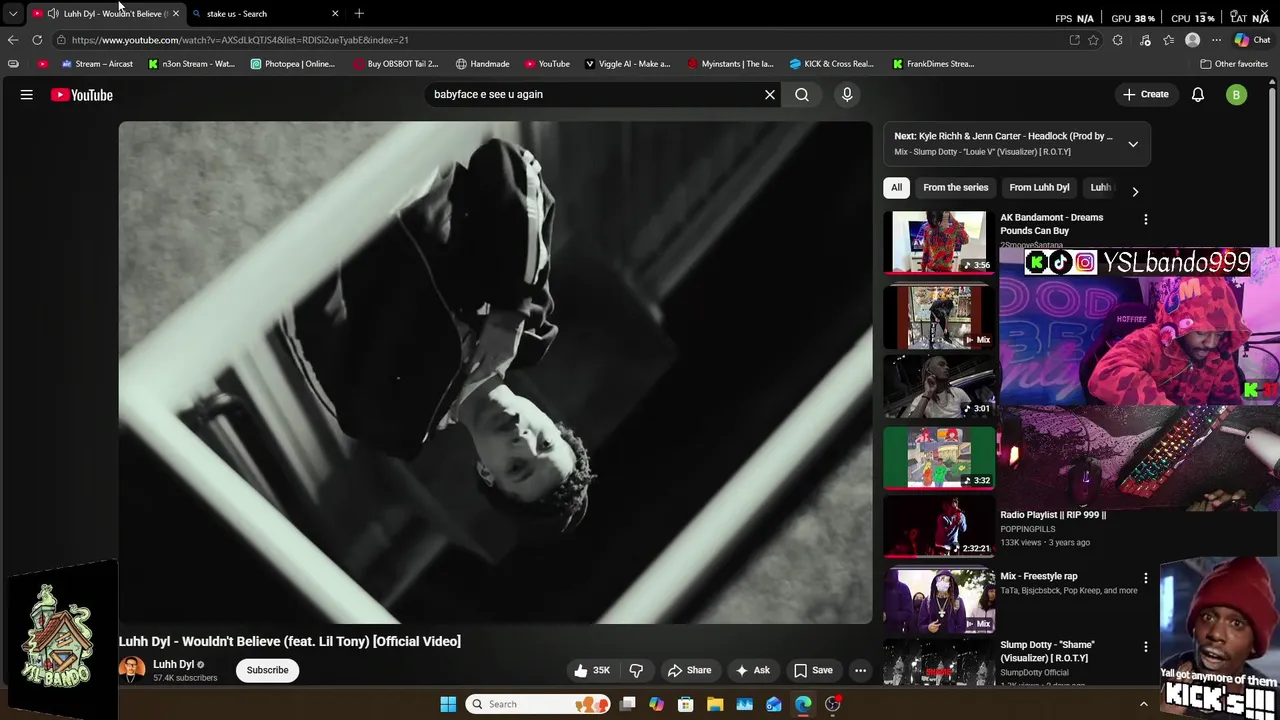Run the search with the magnifier button

pos(802,95)
